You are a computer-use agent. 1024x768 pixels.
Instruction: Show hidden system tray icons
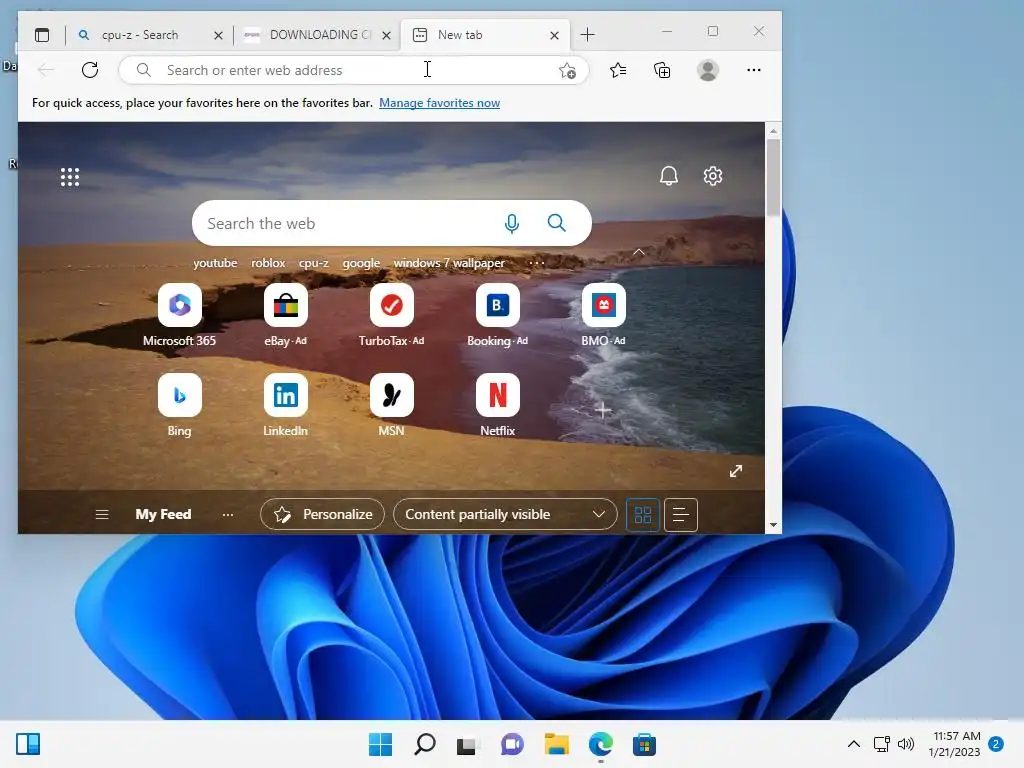click(853, 744)
